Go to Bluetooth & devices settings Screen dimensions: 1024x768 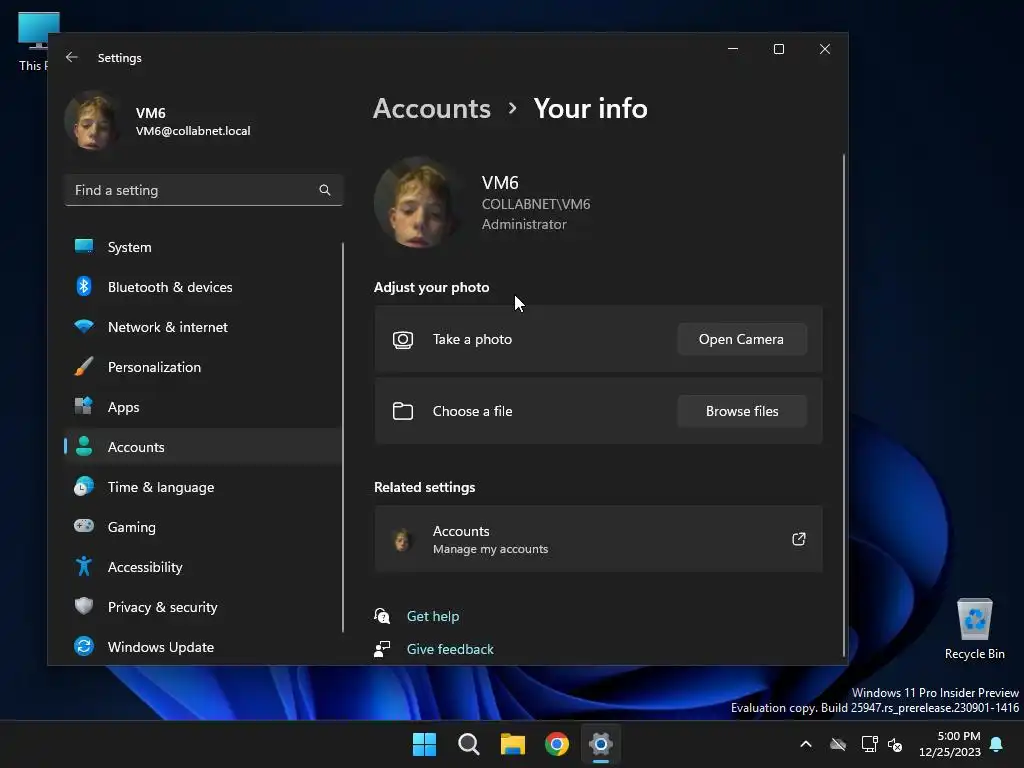203,287
